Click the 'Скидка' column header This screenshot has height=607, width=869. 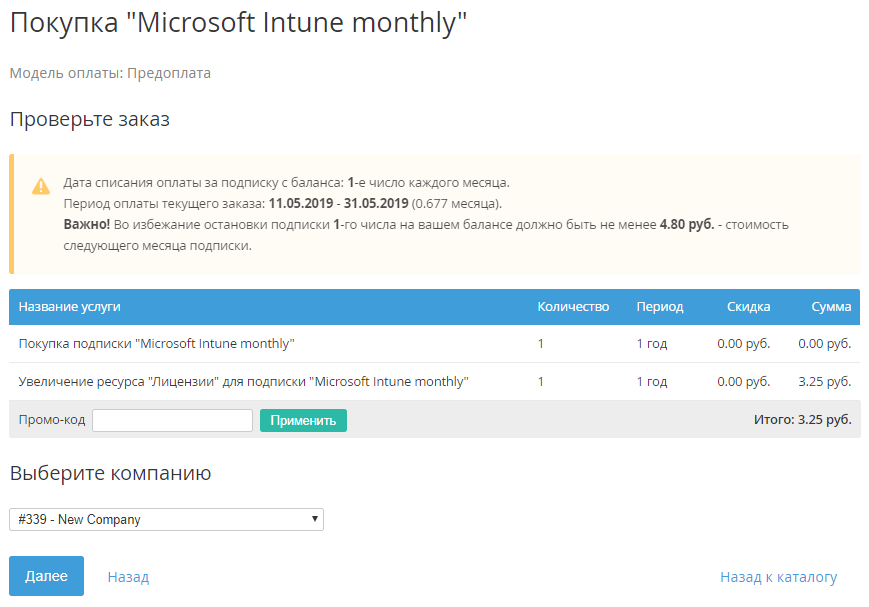point(748,307)
